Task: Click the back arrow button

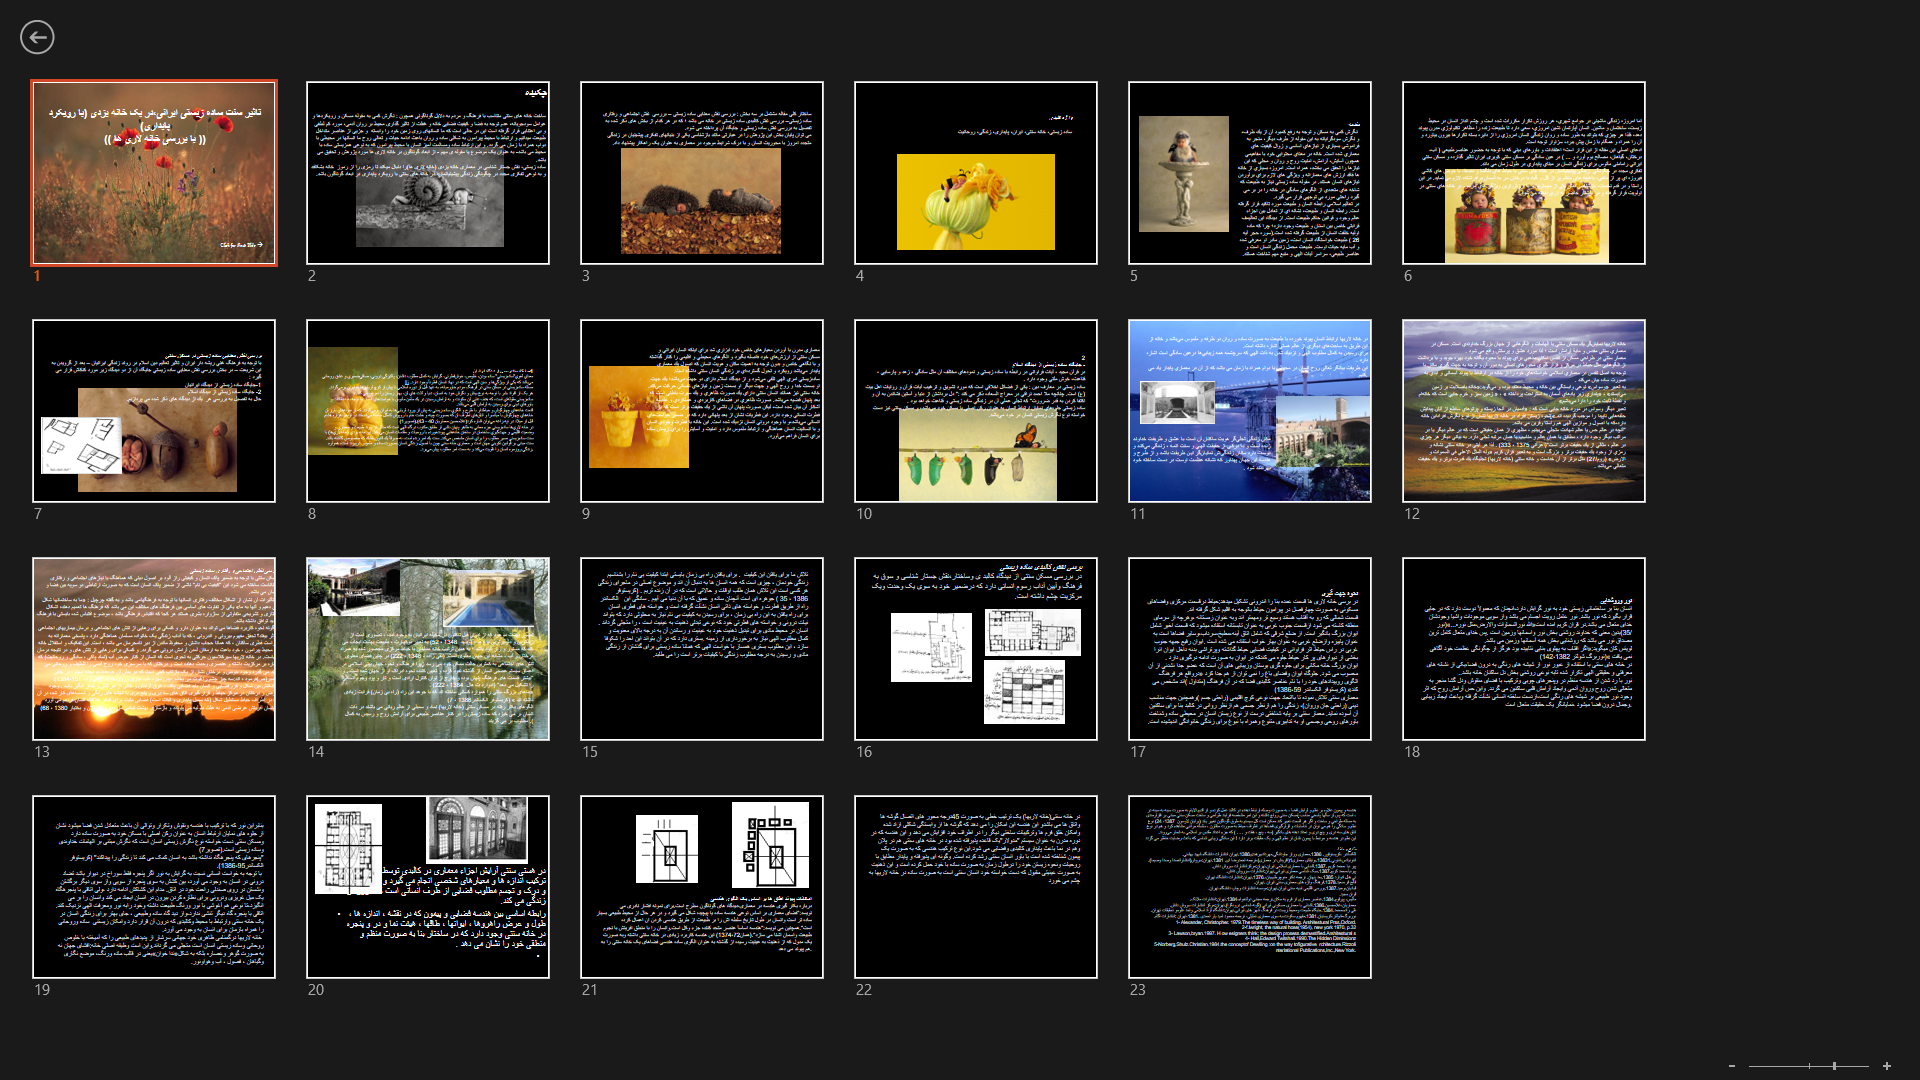Action: (x=37, y=37)
